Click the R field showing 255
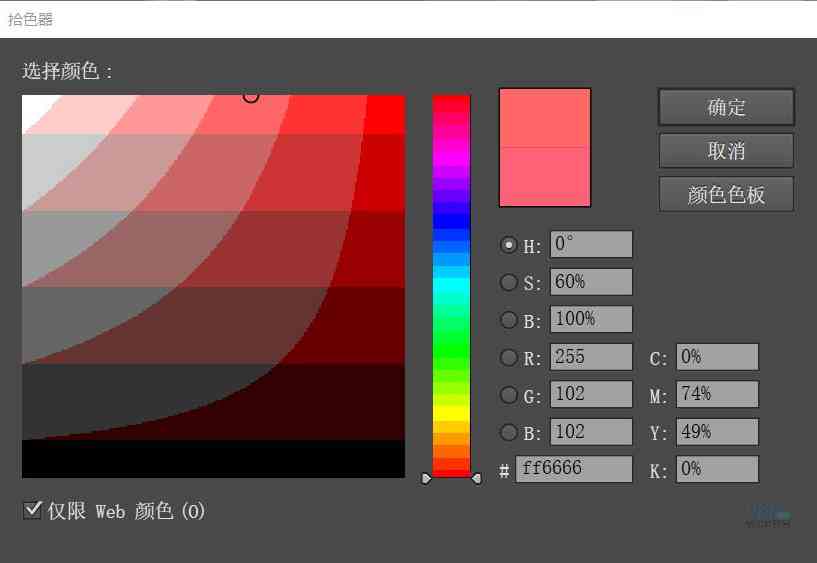 (591, 357)
